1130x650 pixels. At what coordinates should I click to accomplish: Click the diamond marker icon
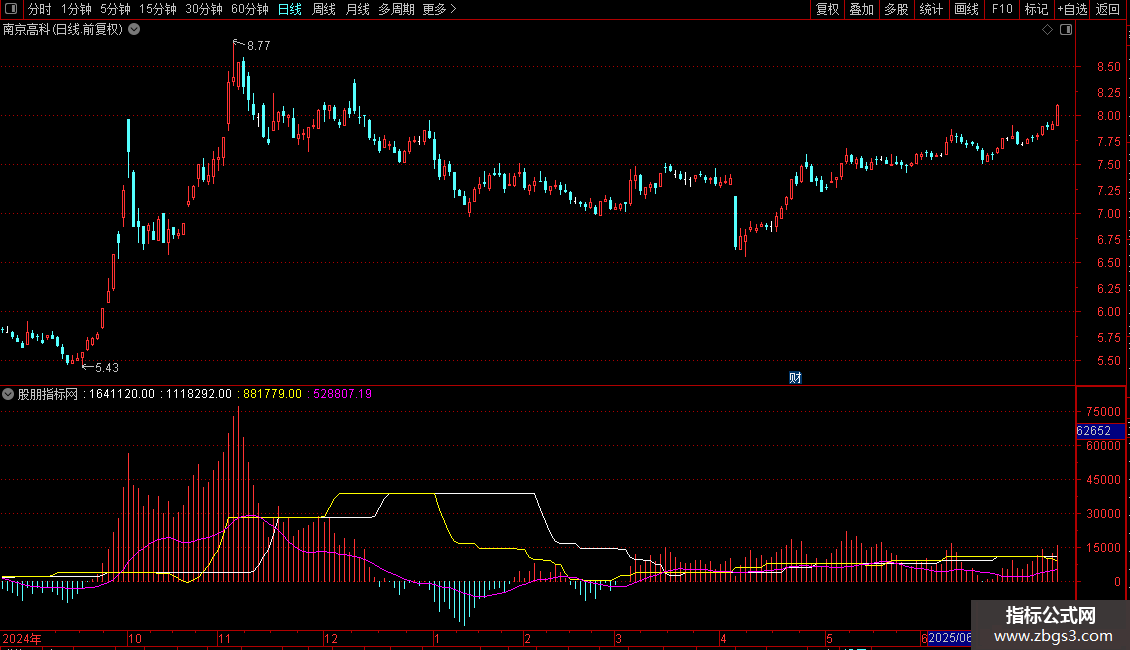click(x=1048, y=30)
